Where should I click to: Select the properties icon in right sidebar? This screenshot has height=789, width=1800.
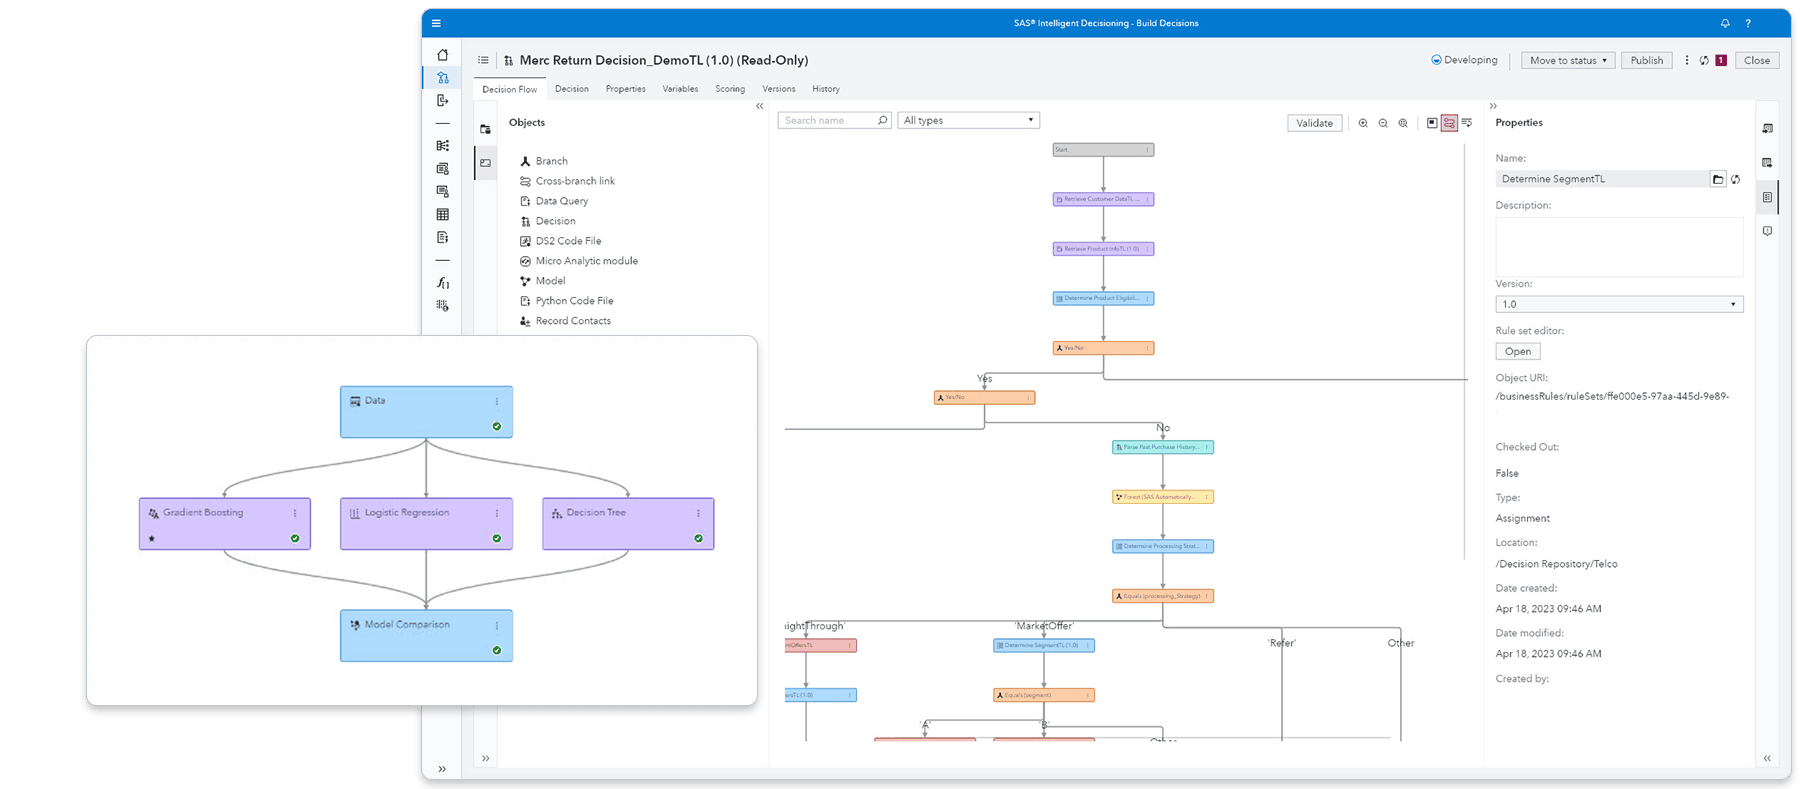[x=1768, y=197]
